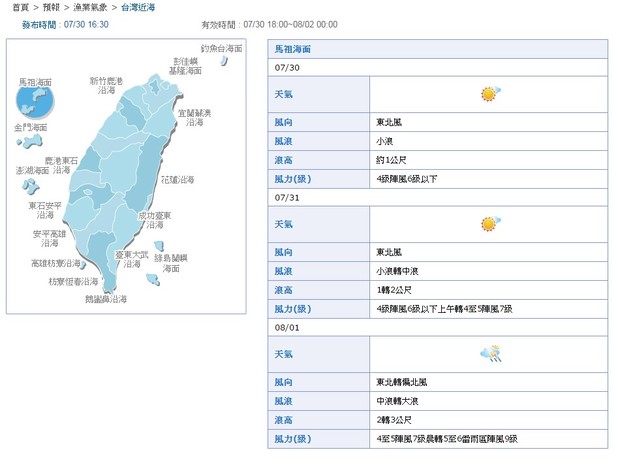Click the 08/01 rainy weather icon
620x465 pixels.
[489, 353]
